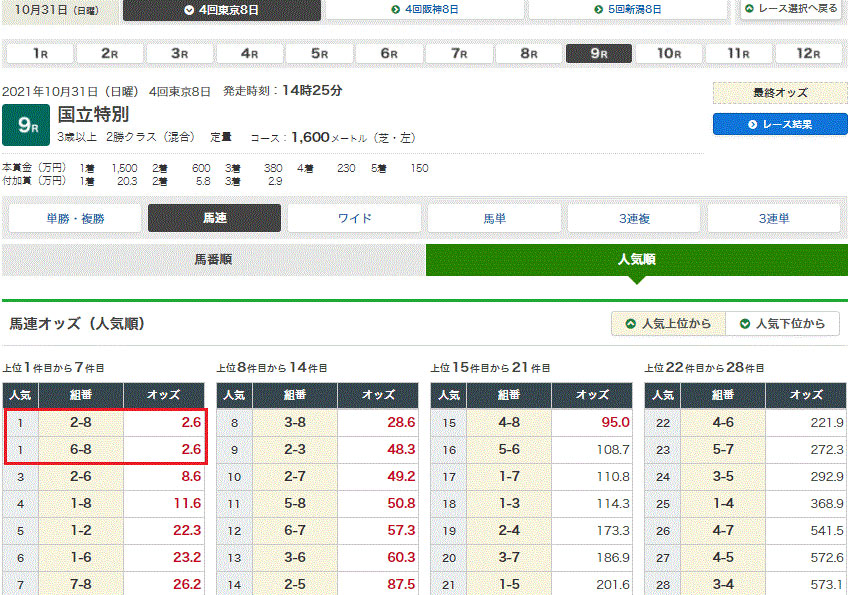Open the 4回東京8日 venue dropdown

tap(221, 10)
